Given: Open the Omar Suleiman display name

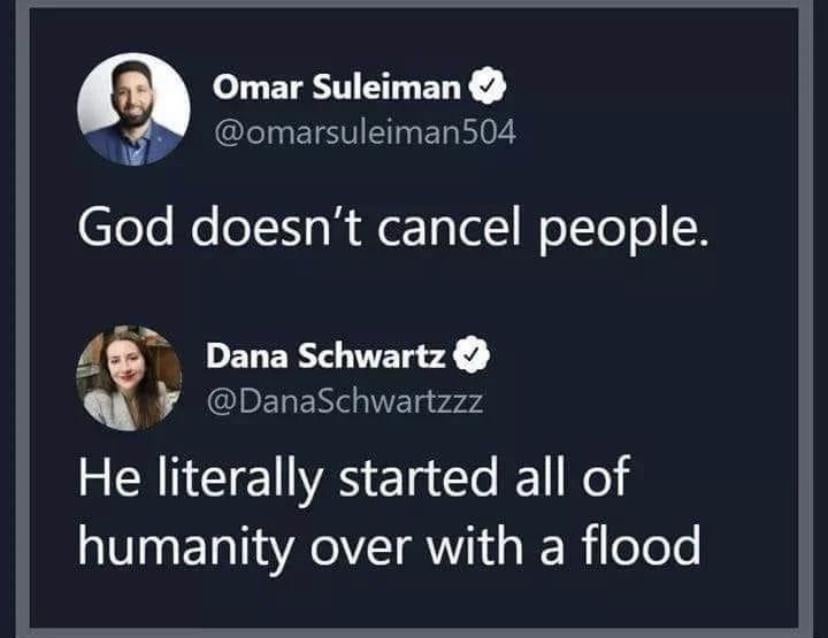Looking at the screenshot, I should pos(337,87).
